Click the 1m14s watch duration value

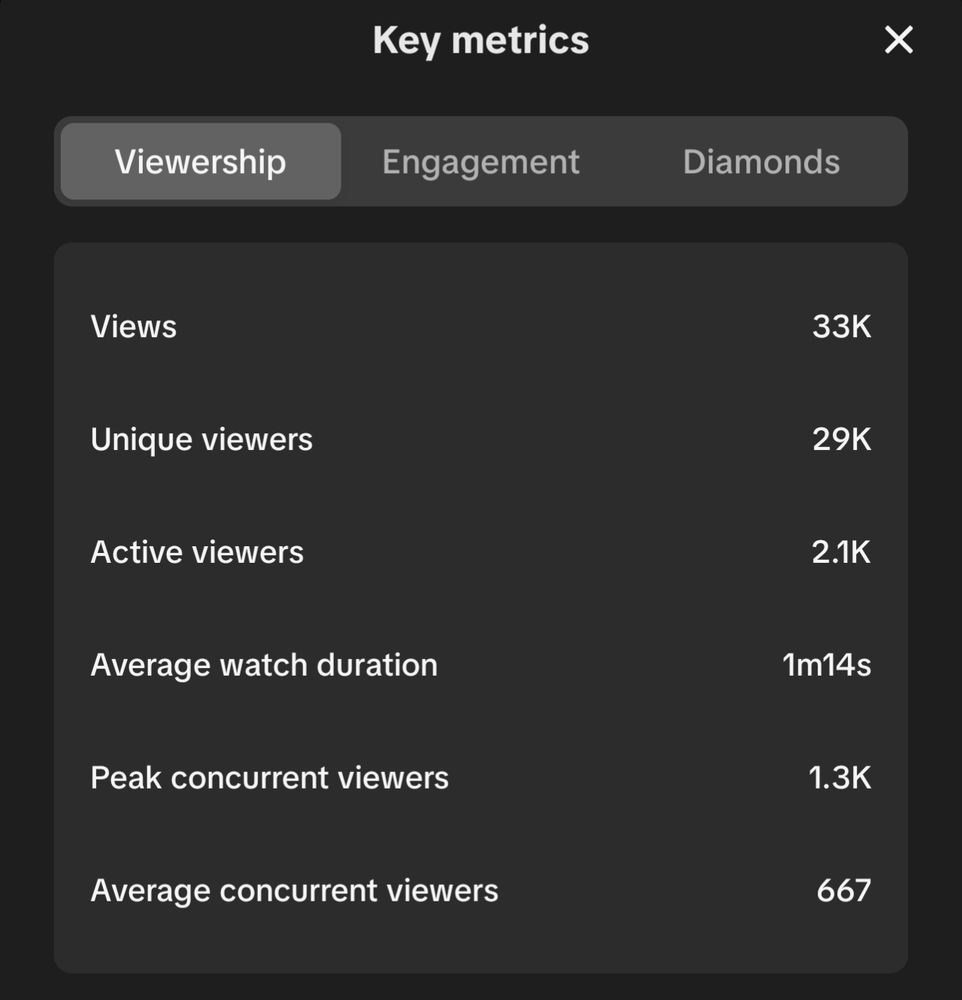(x=826, y=665)
